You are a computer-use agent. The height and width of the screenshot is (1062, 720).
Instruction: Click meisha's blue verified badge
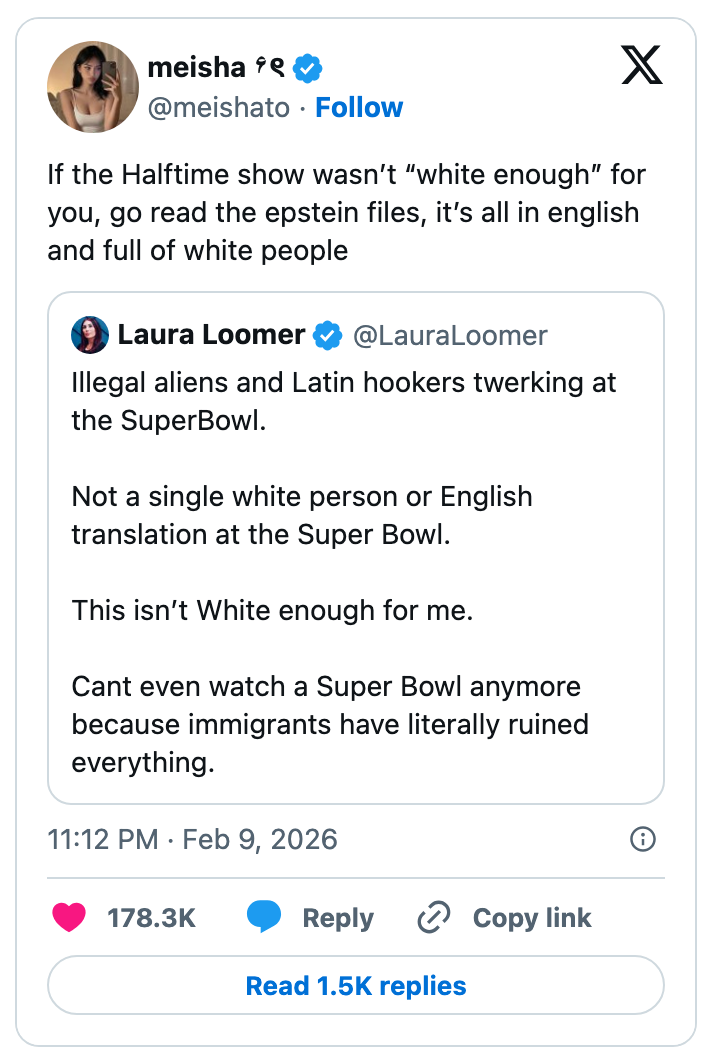(x=307, y=68)
